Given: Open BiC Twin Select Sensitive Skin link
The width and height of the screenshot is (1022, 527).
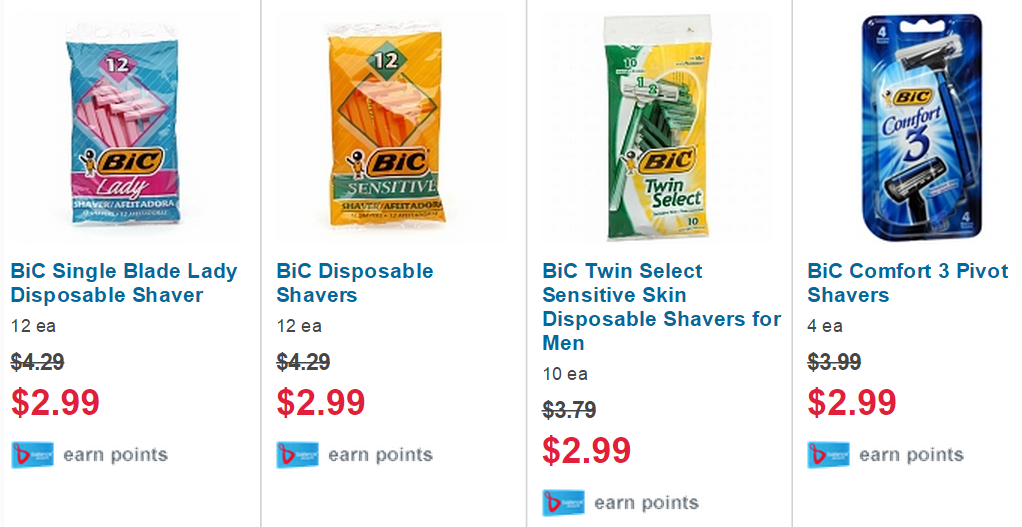Looking at the screenshot, I should 661,307.
